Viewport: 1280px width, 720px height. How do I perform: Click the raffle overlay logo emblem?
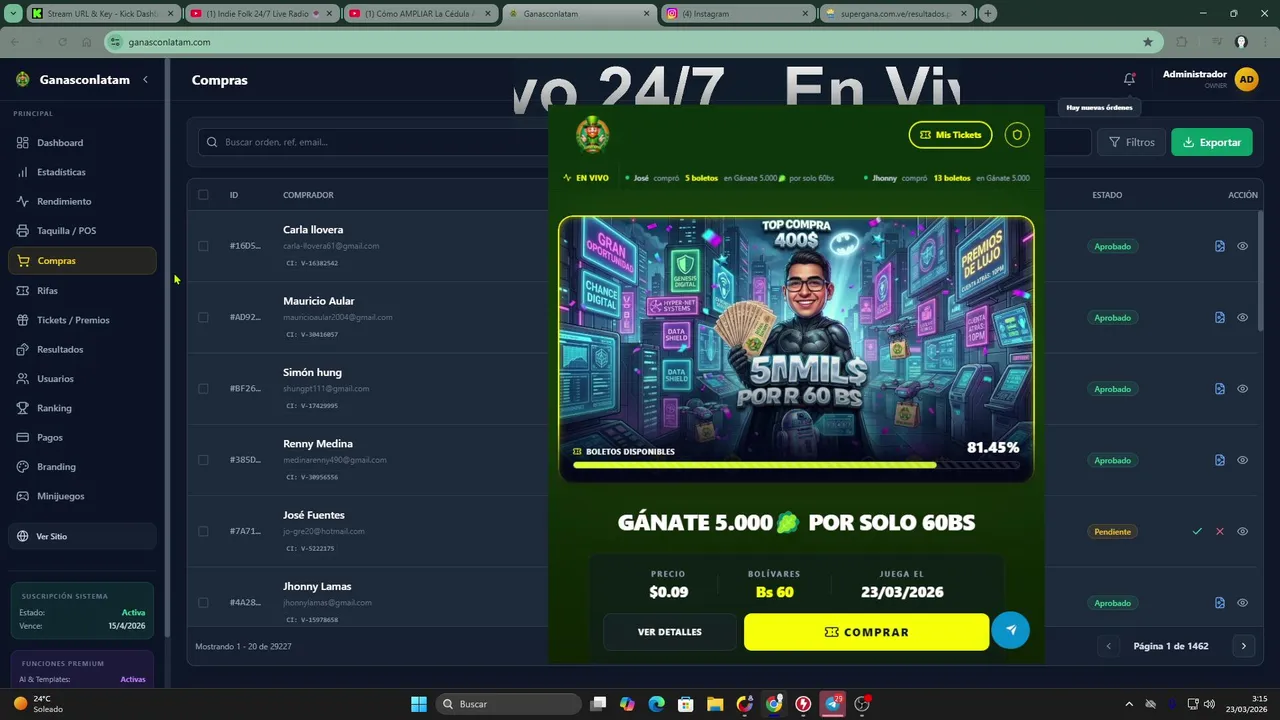pos(592,134)
